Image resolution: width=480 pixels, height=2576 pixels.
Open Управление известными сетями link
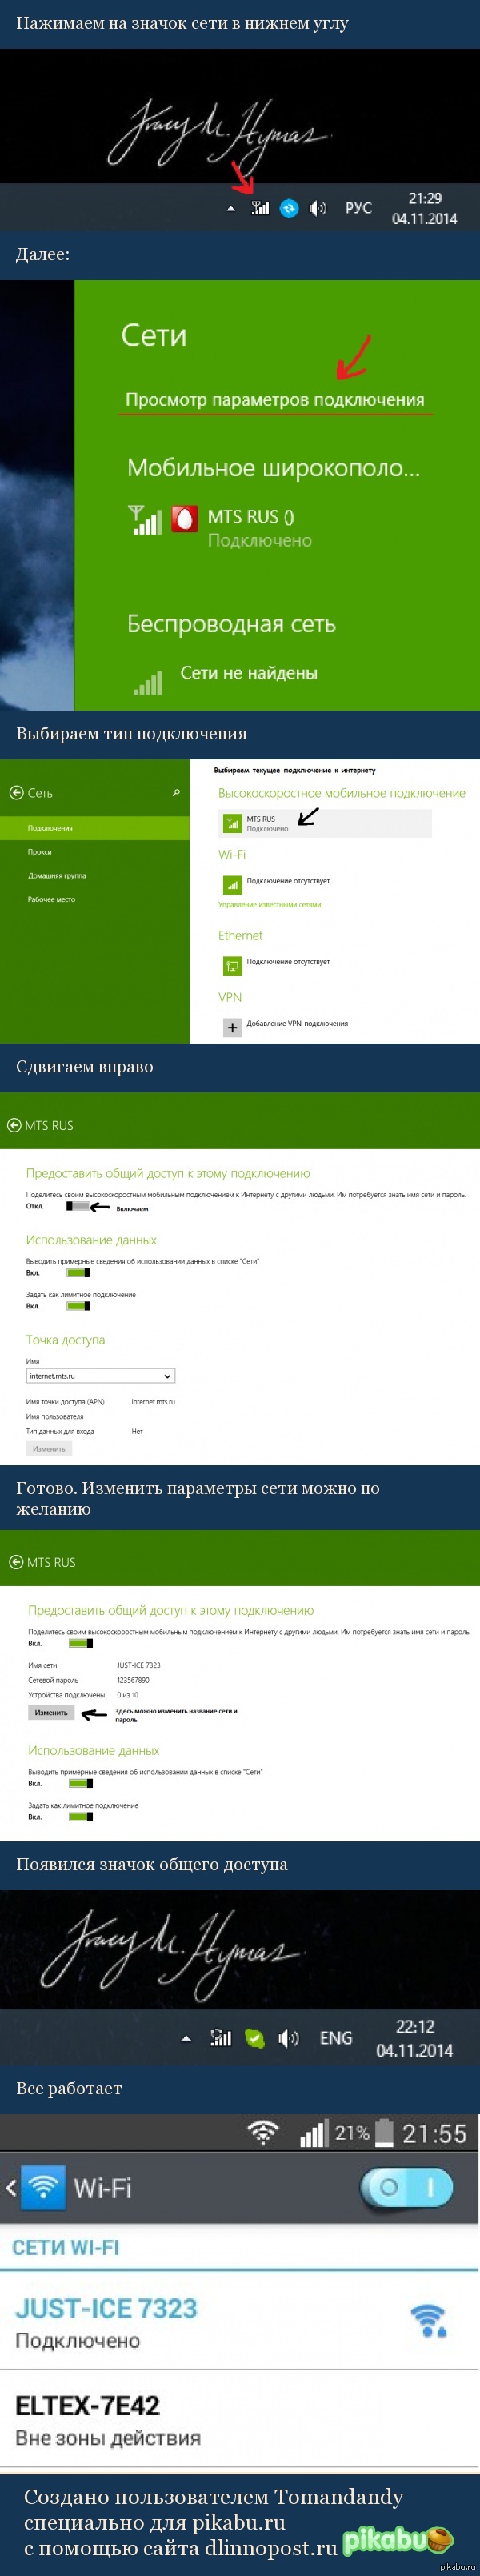point(269,905)
